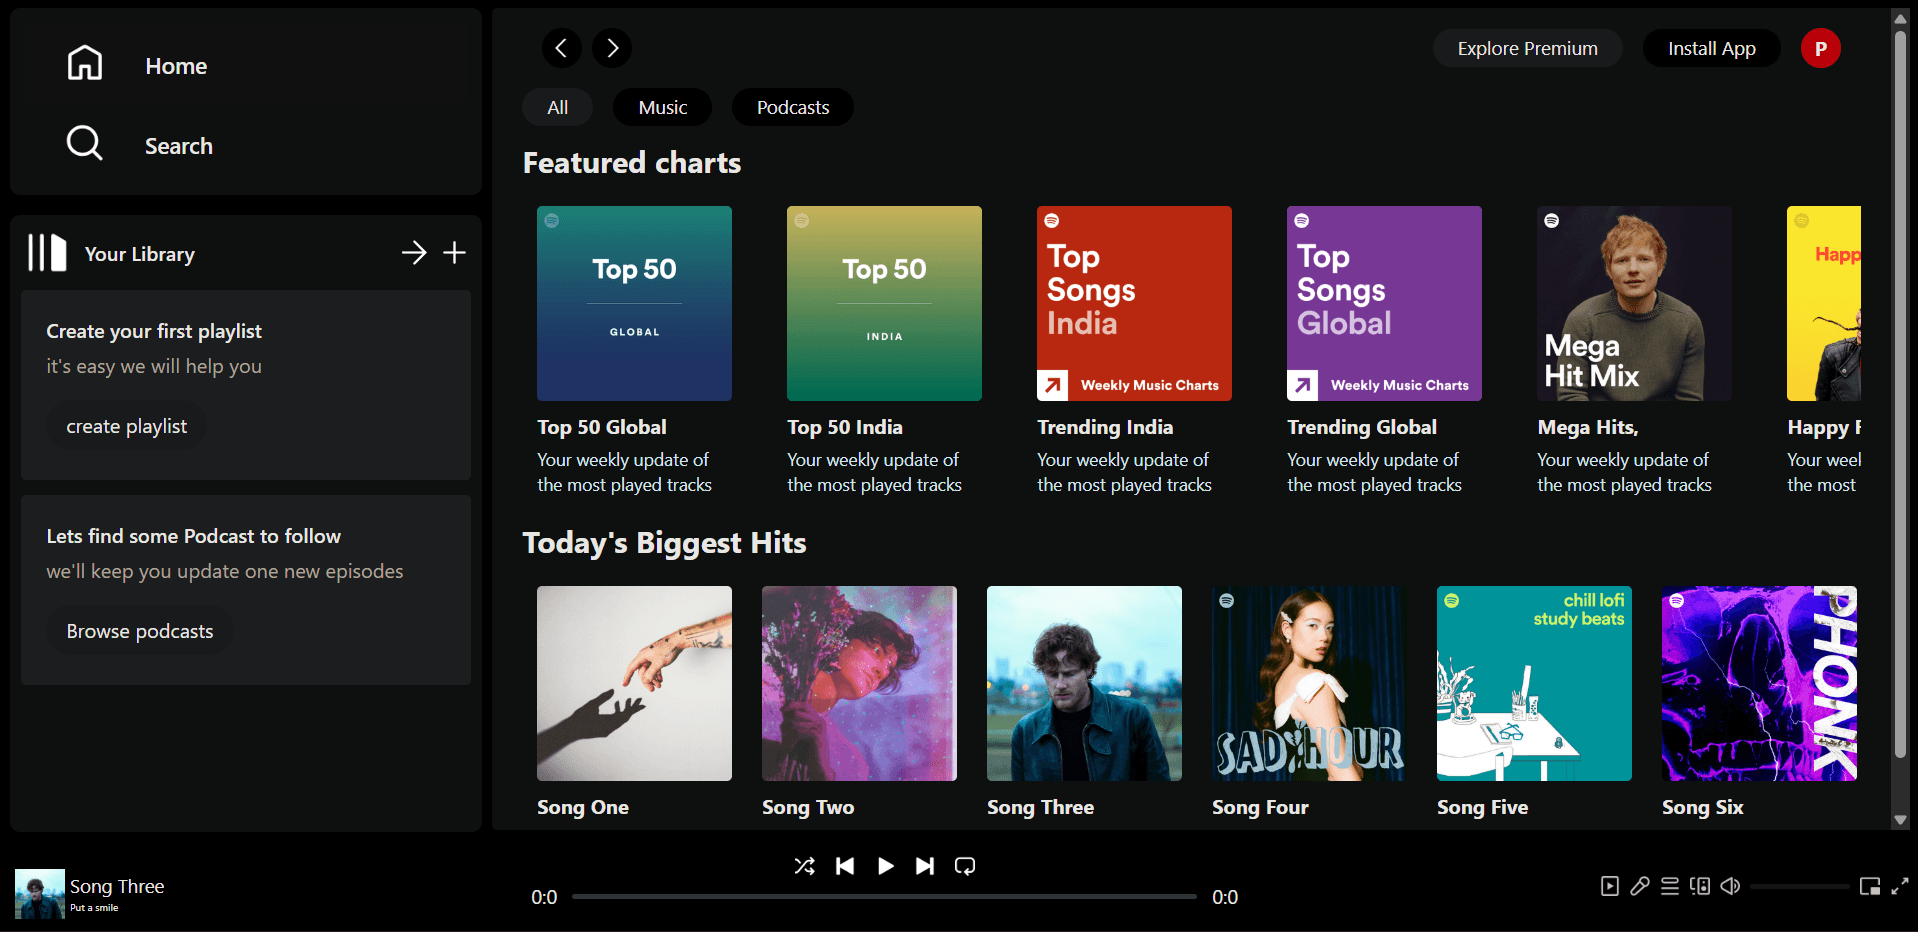Select the Music filter tab
Viewport: 1918px width, 932px height.
(x=663, y=107)
